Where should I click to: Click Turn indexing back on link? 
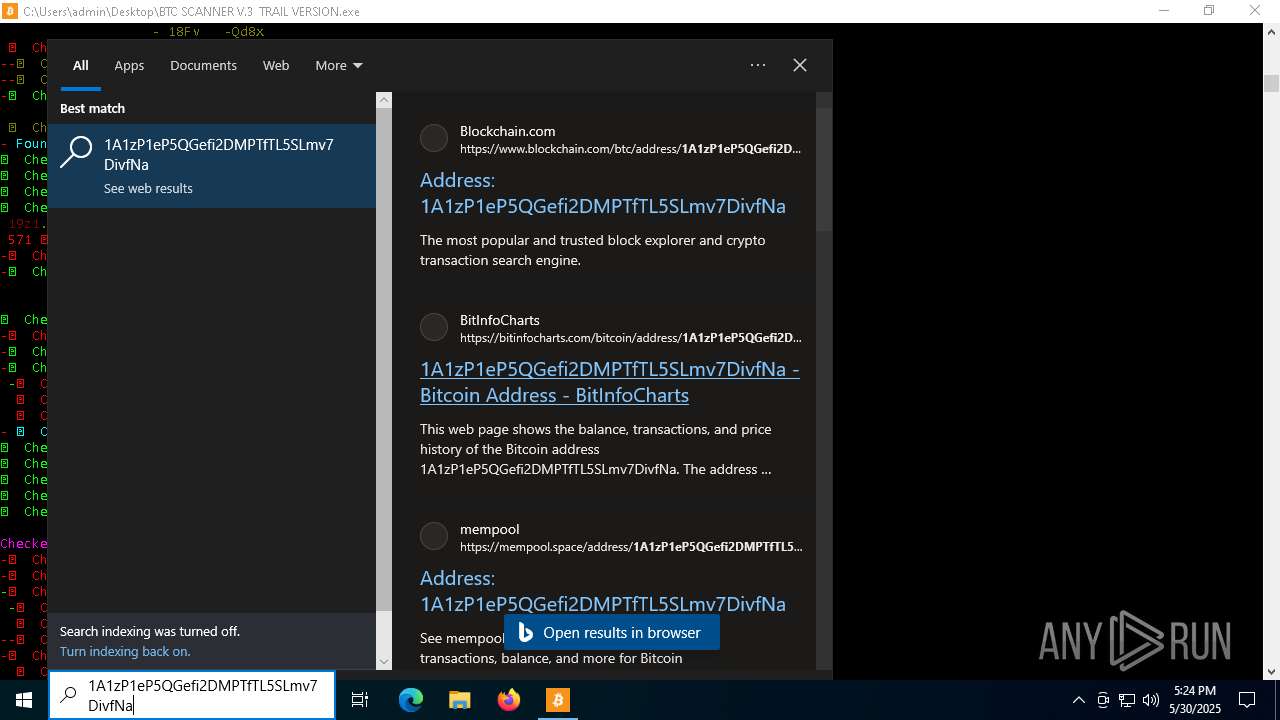coord(125,652)
